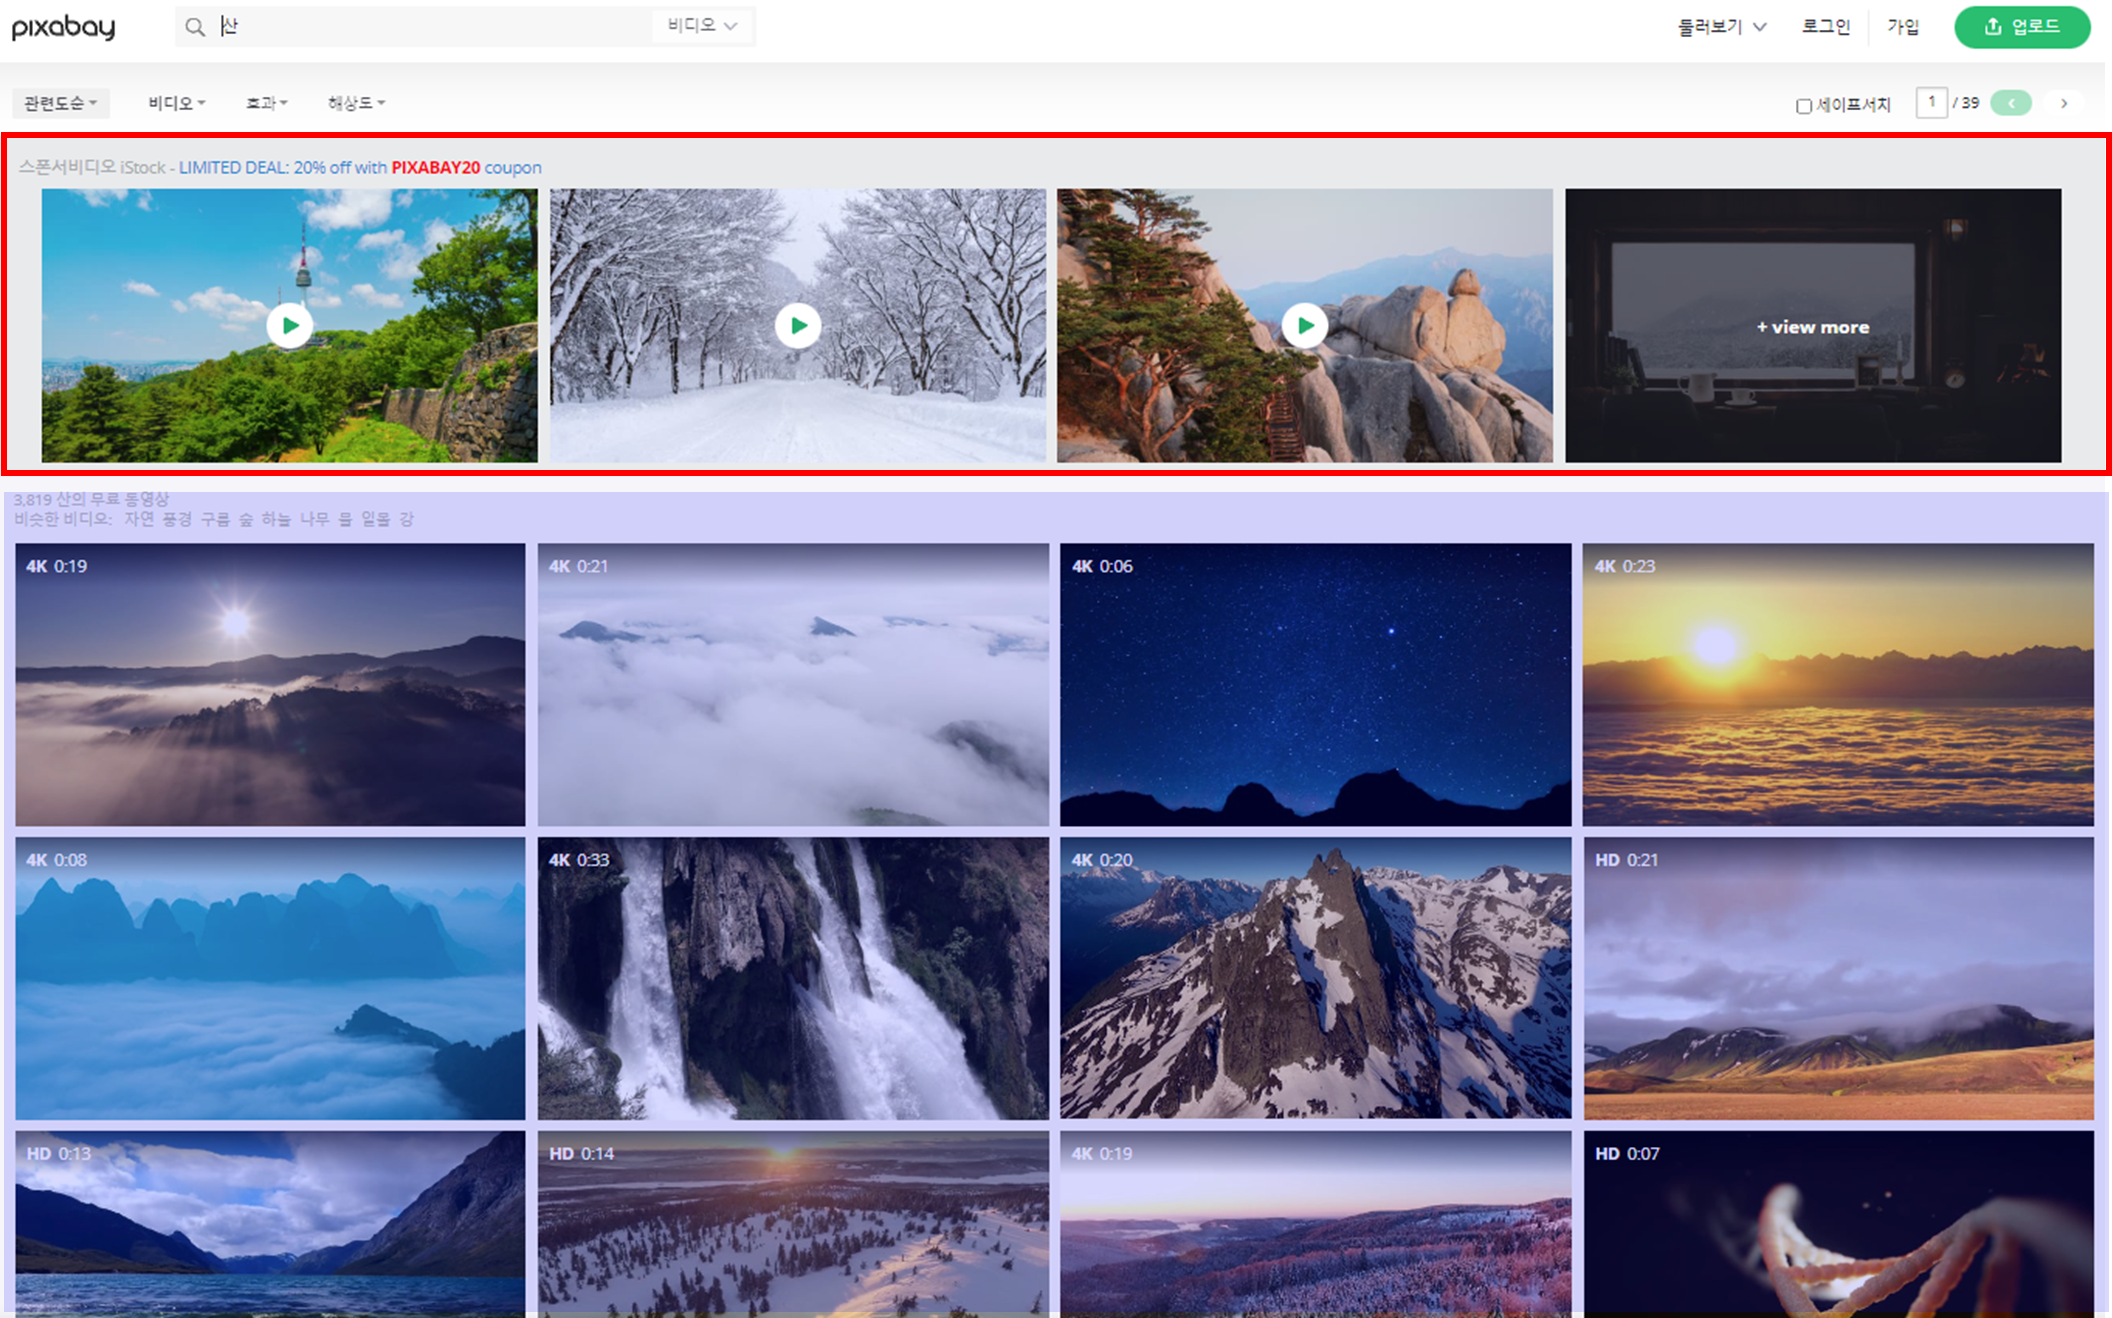This screenshot has height=1318, width=2112.
Task: Play the rocky mountain sponsored video
Action: point(1305,326)
